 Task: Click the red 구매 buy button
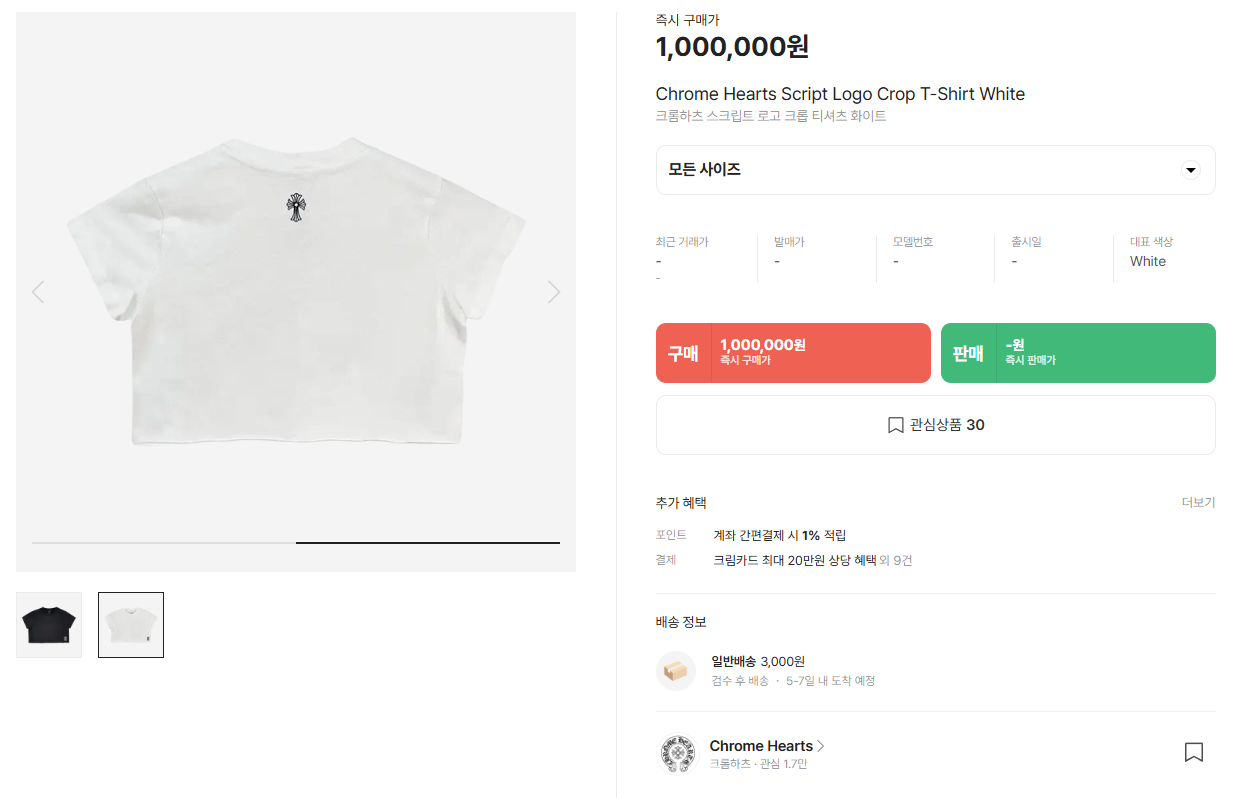(793, 353)
